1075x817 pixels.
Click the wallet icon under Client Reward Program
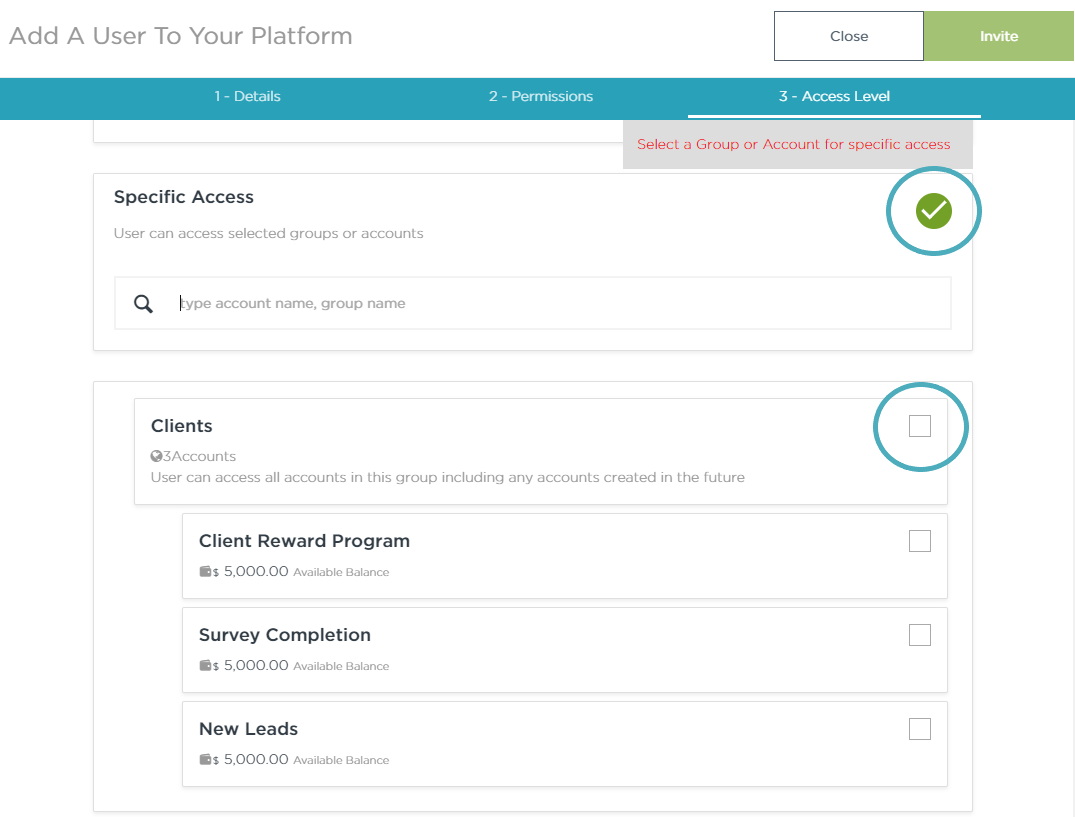point(205,572)
